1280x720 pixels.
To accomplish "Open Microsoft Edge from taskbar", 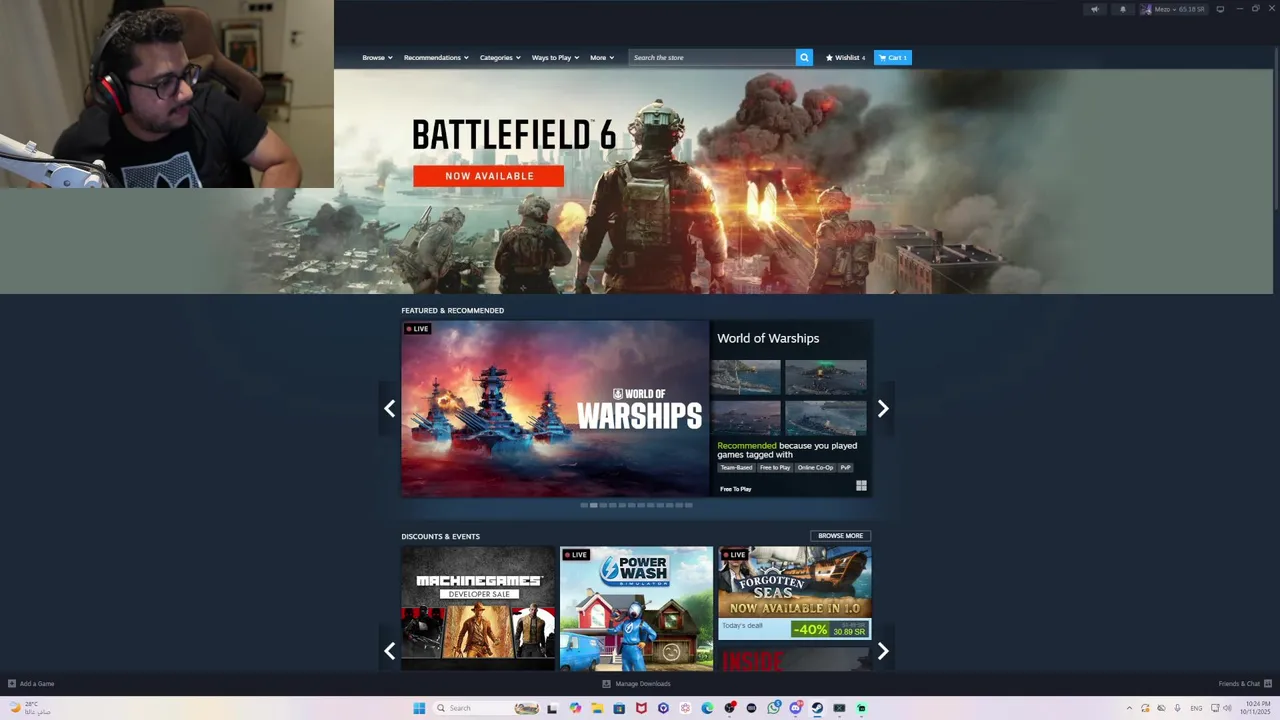I will 708,708.
